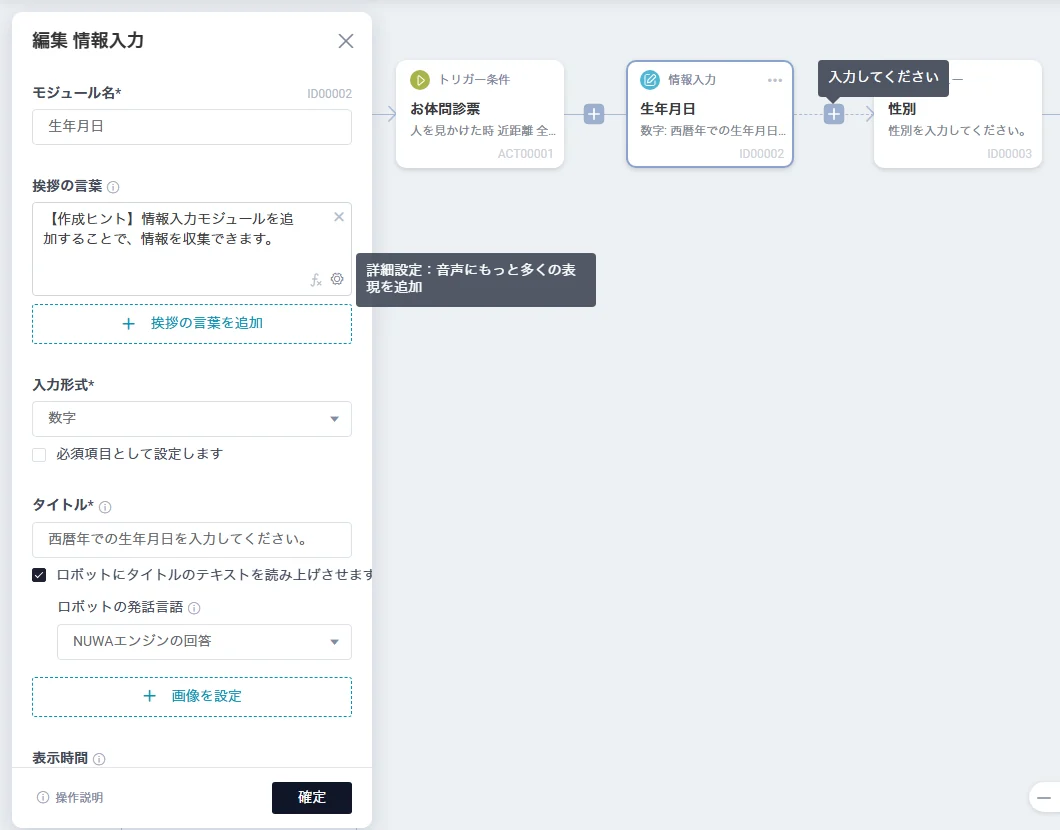Screen dimensions: 1060x830
Task: Select the お体問診票 trigger node card
Action: [x=480, y=114]
